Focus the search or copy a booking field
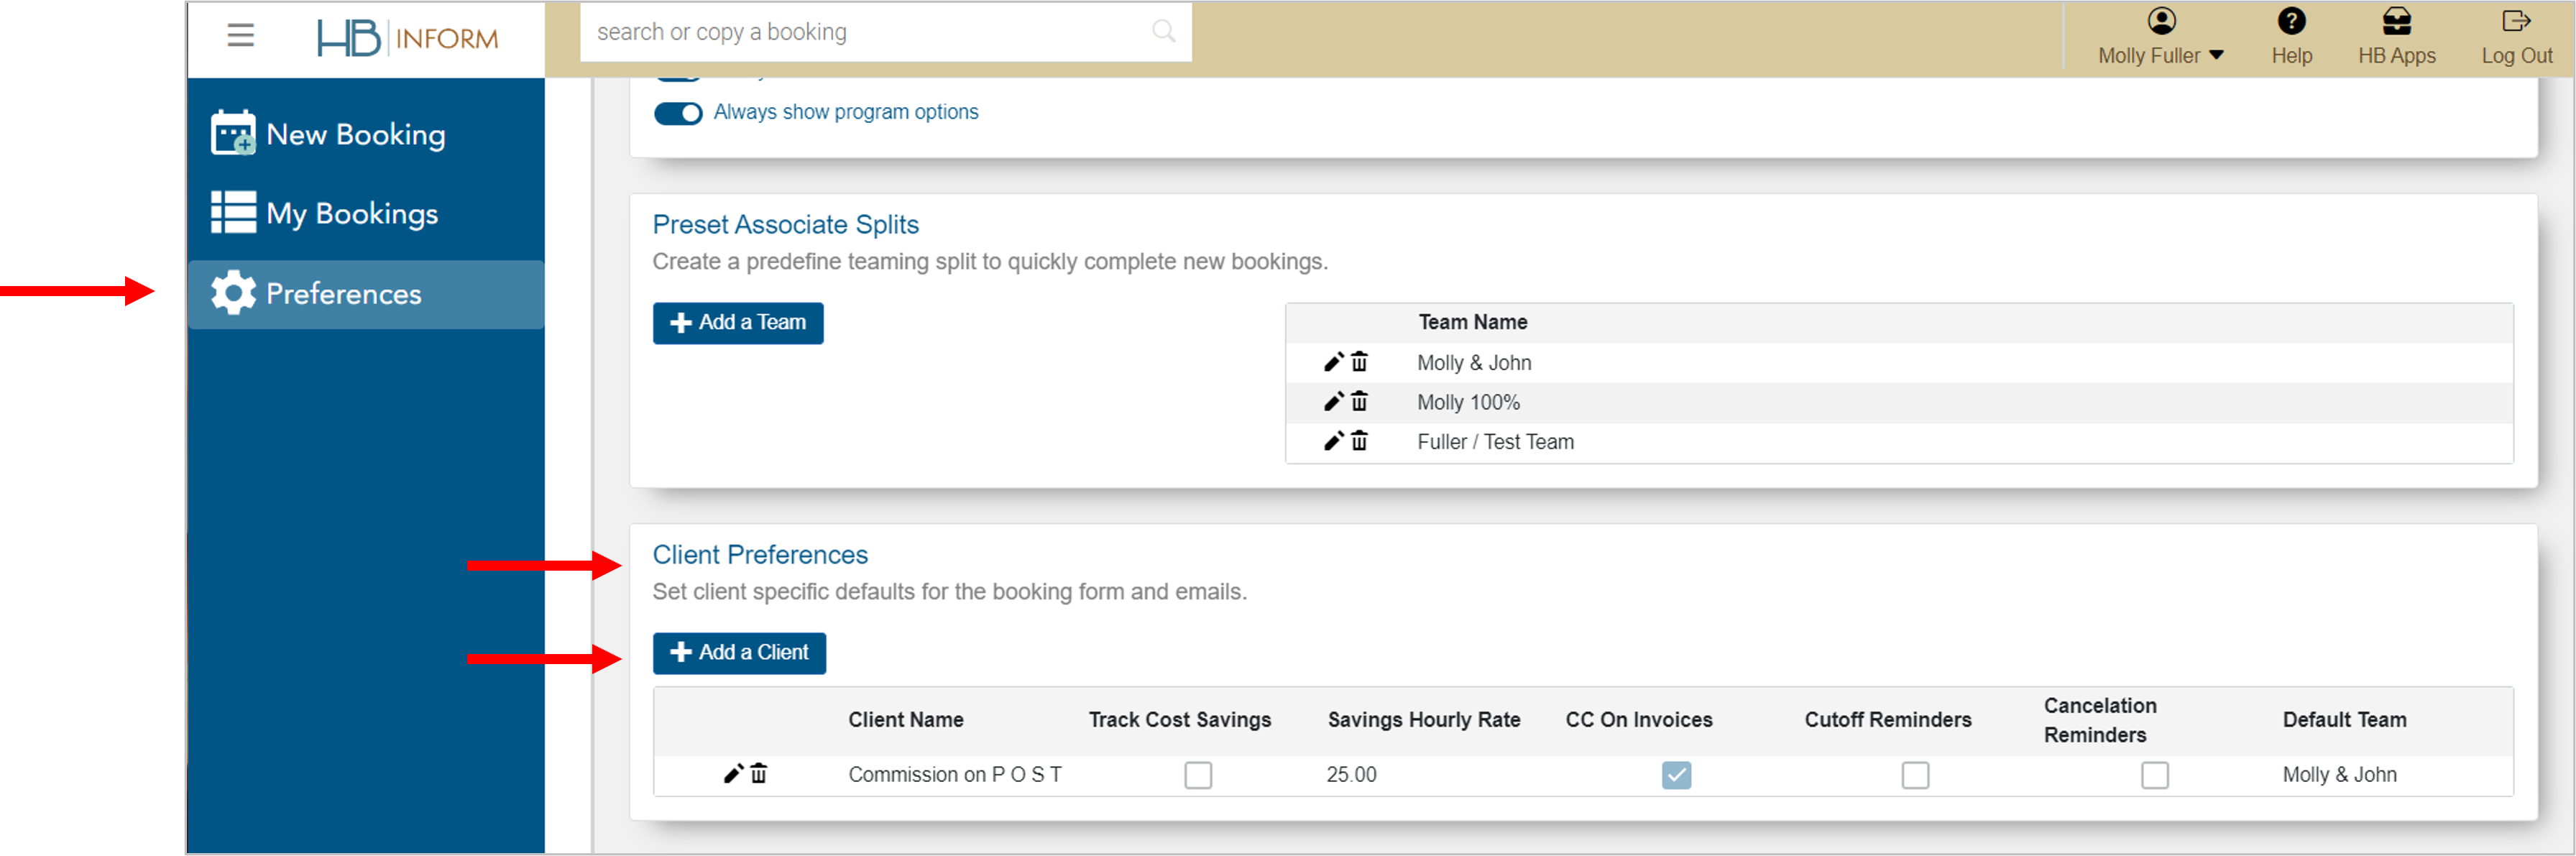The width and height of the screenshot is (2576, 856). tap(860, 32)
